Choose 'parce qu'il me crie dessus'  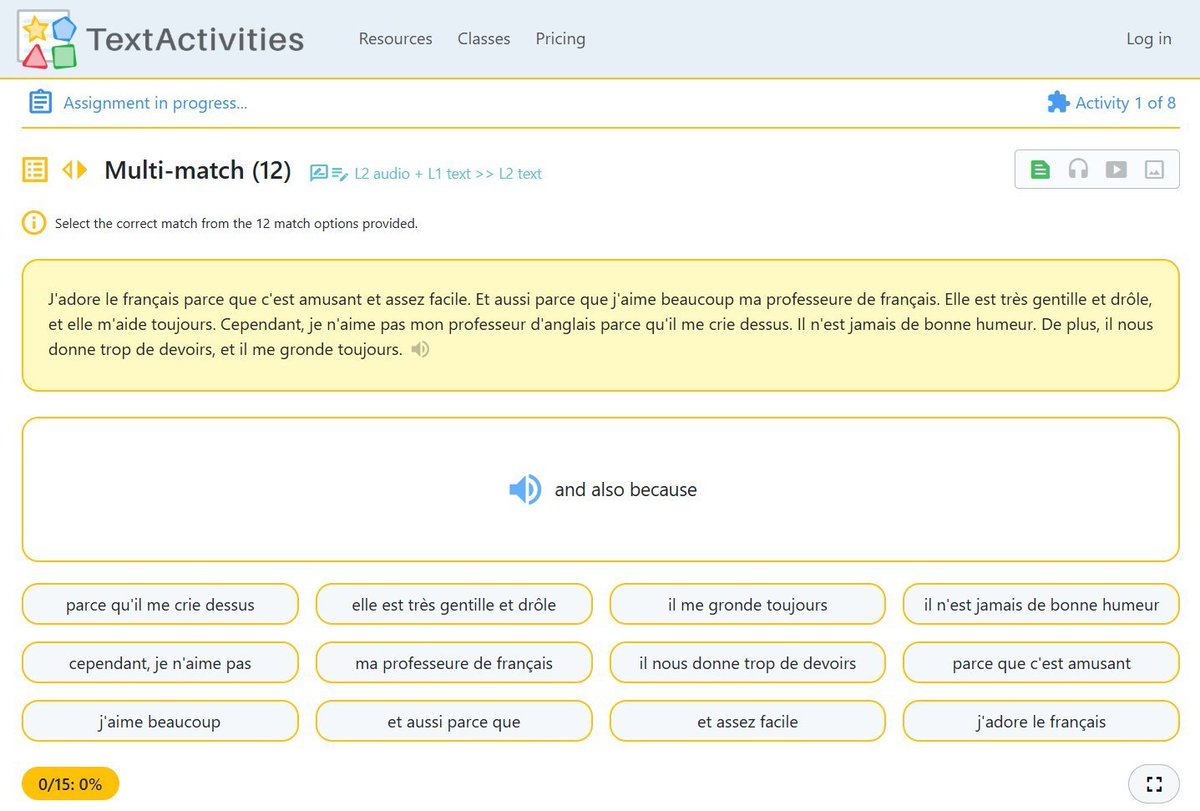tap(159, 604)
